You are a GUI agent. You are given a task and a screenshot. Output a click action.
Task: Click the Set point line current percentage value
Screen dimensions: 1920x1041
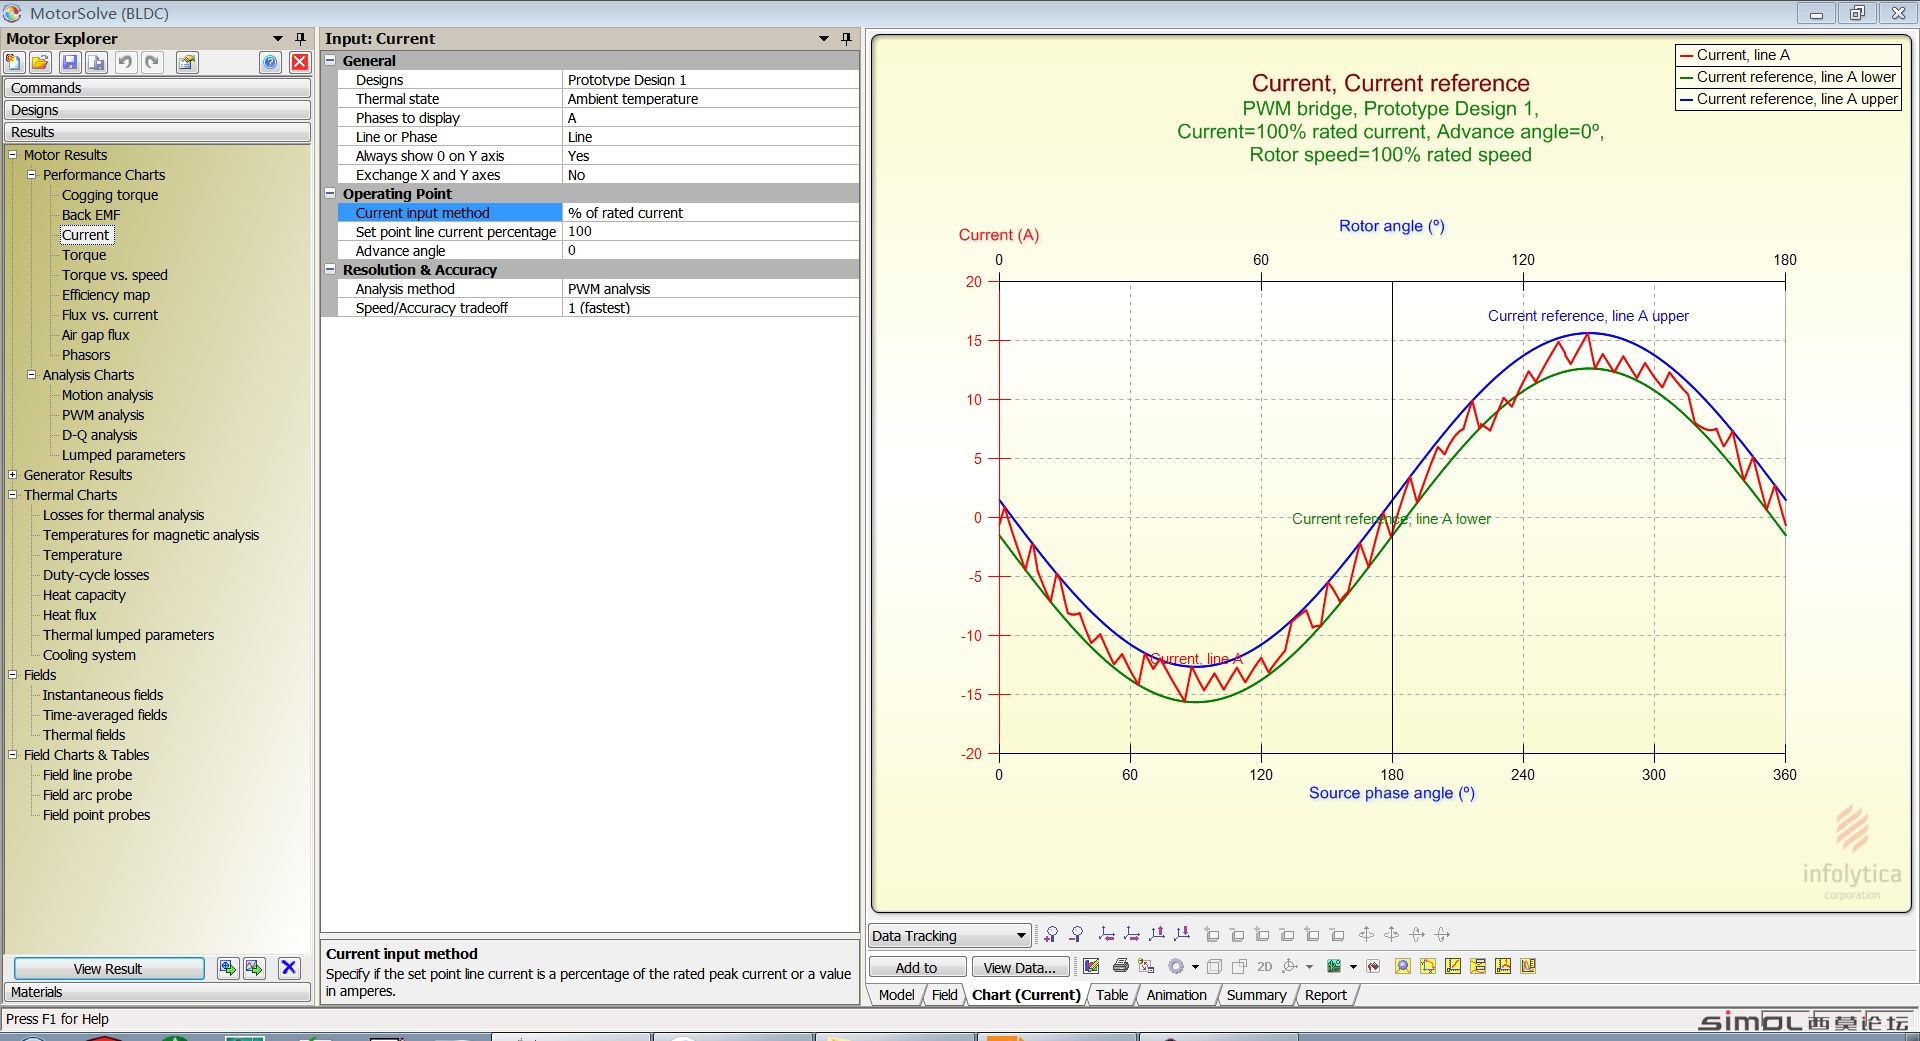click(710, 232)
